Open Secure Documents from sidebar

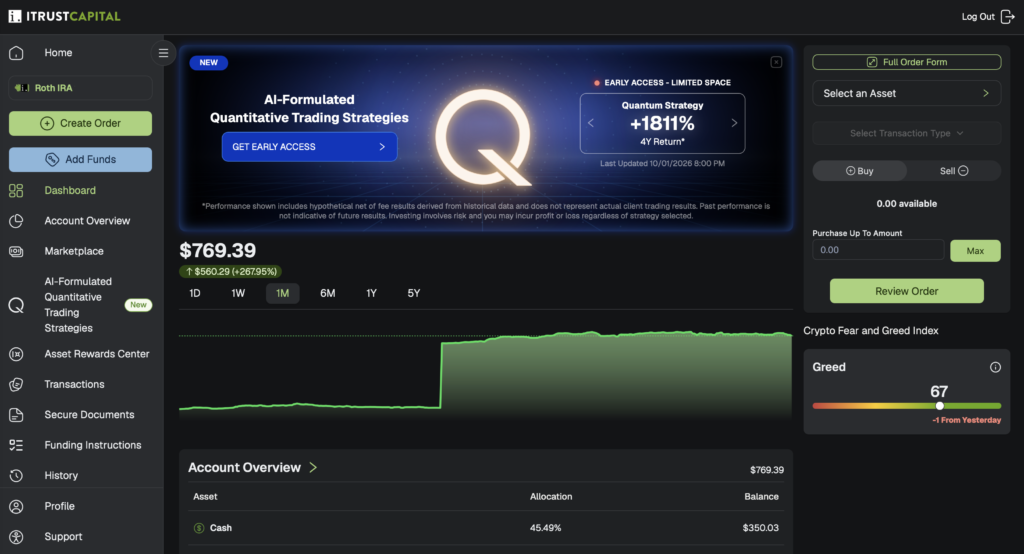(89, 415)
